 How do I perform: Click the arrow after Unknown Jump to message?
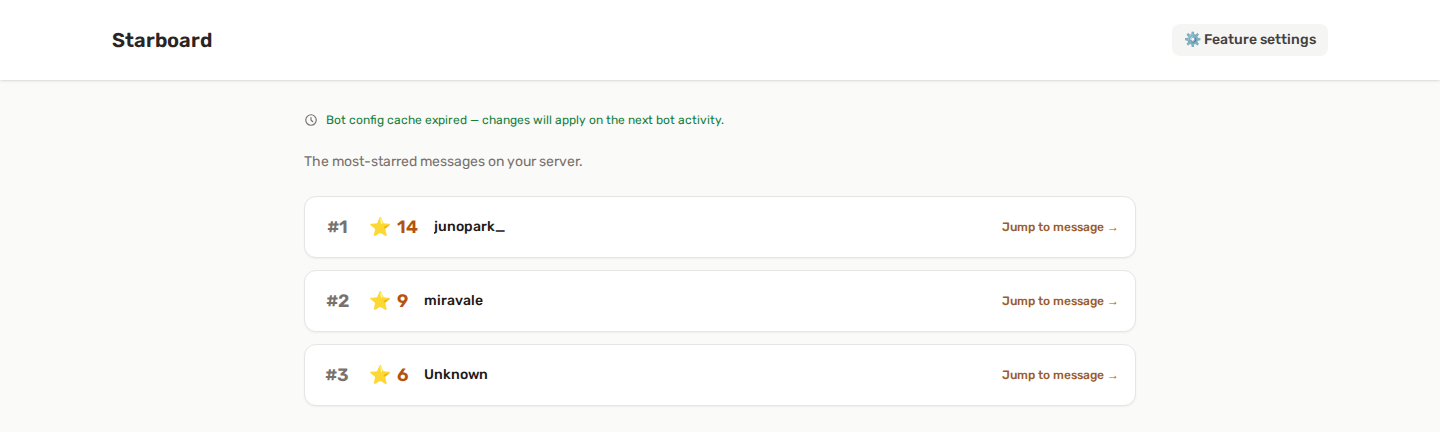click(x=1112, y=376)
